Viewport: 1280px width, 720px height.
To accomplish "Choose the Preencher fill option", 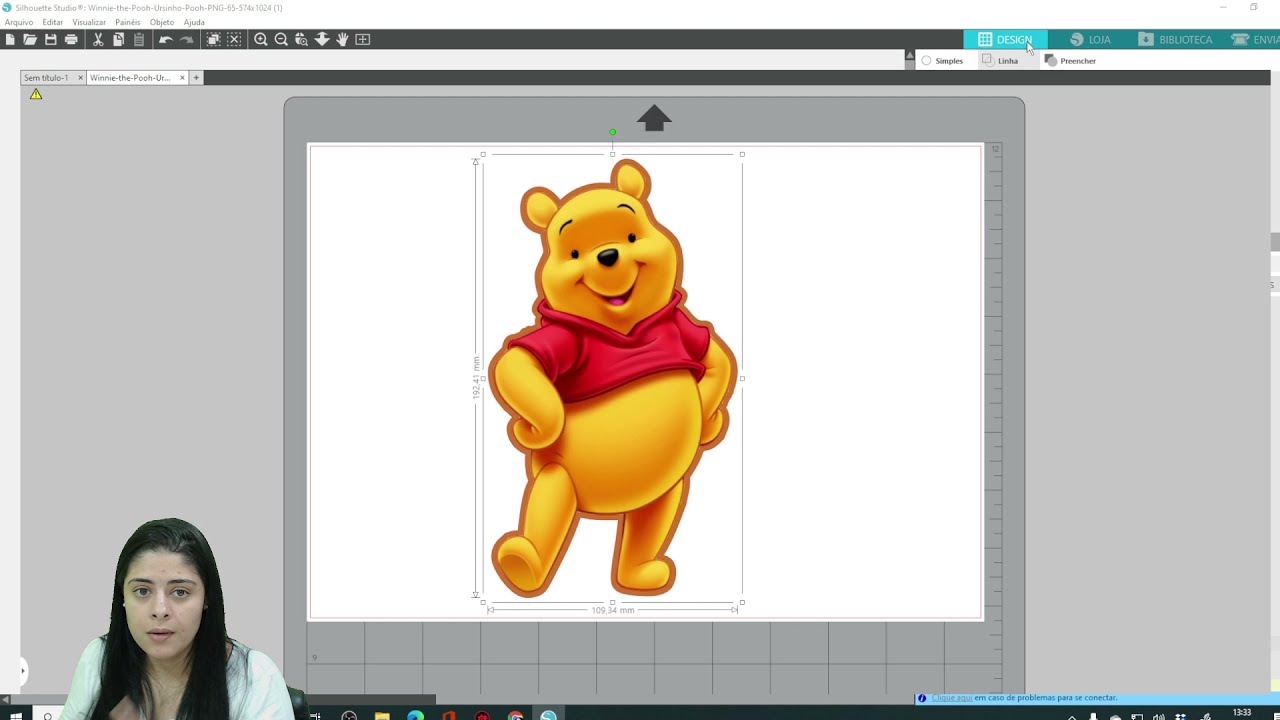I will 1070,61.
